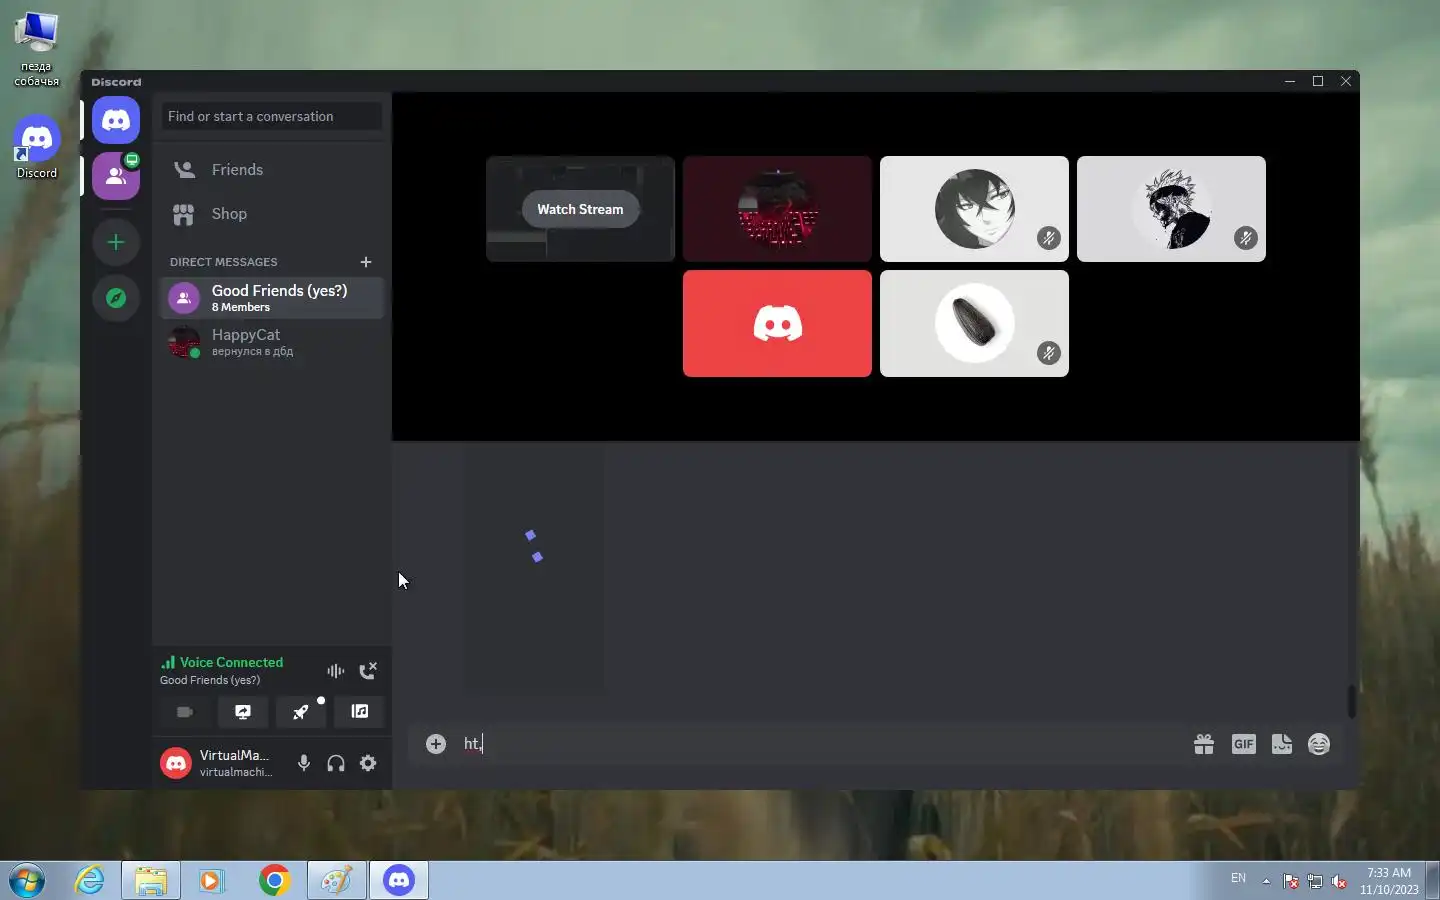The width and height of the screenshot is (1440, 900).
Task: Open Discord home direct messages icon
Action: [x=116, y=121]
